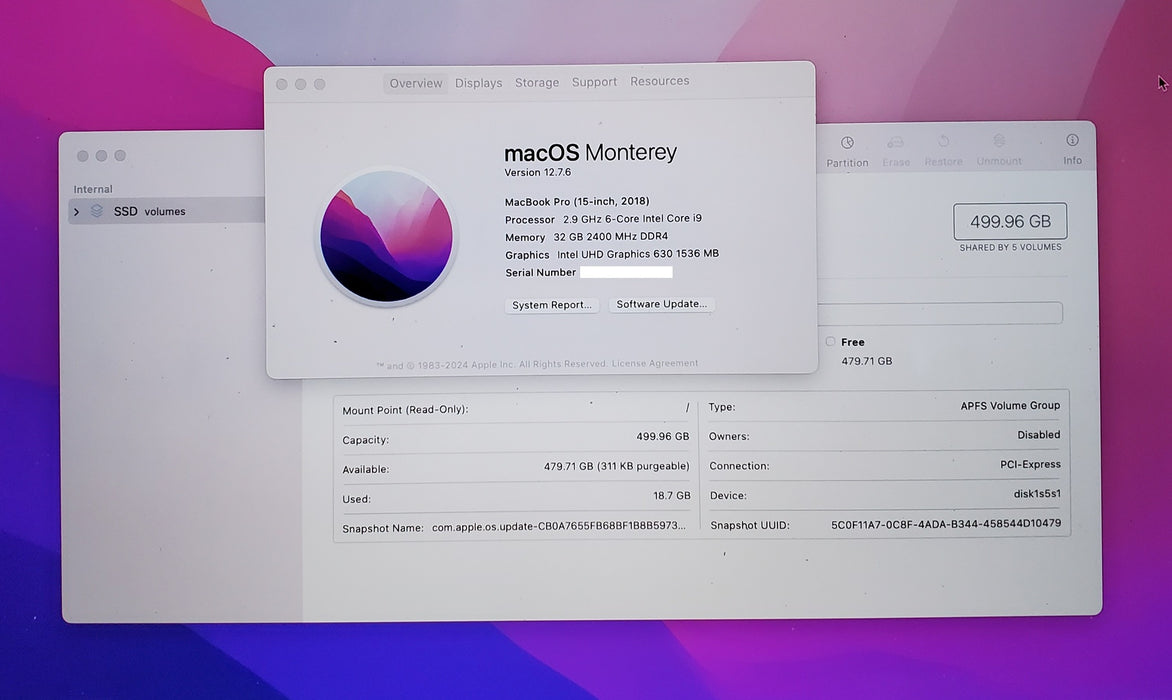Click the 'Version 12.7.6' text

point(537,173)
